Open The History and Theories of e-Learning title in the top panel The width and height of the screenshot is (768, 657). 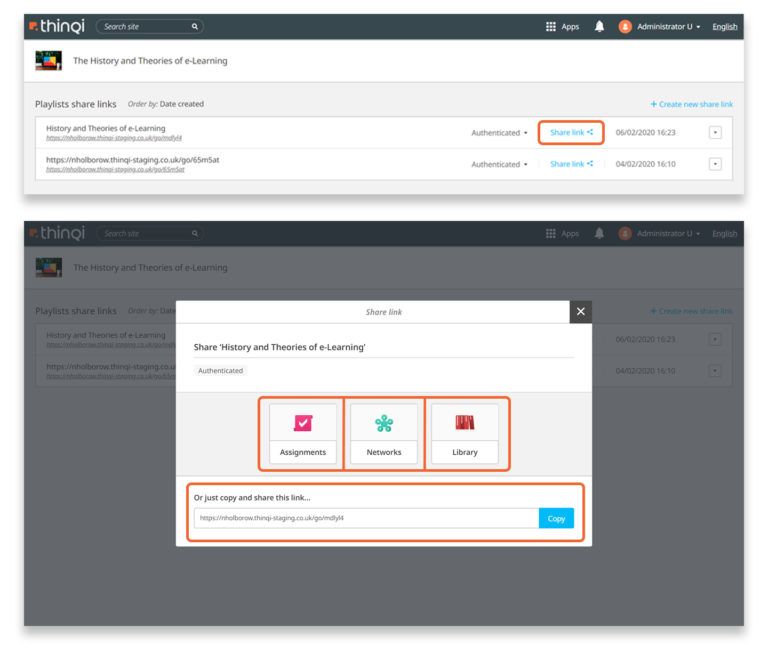150,61
